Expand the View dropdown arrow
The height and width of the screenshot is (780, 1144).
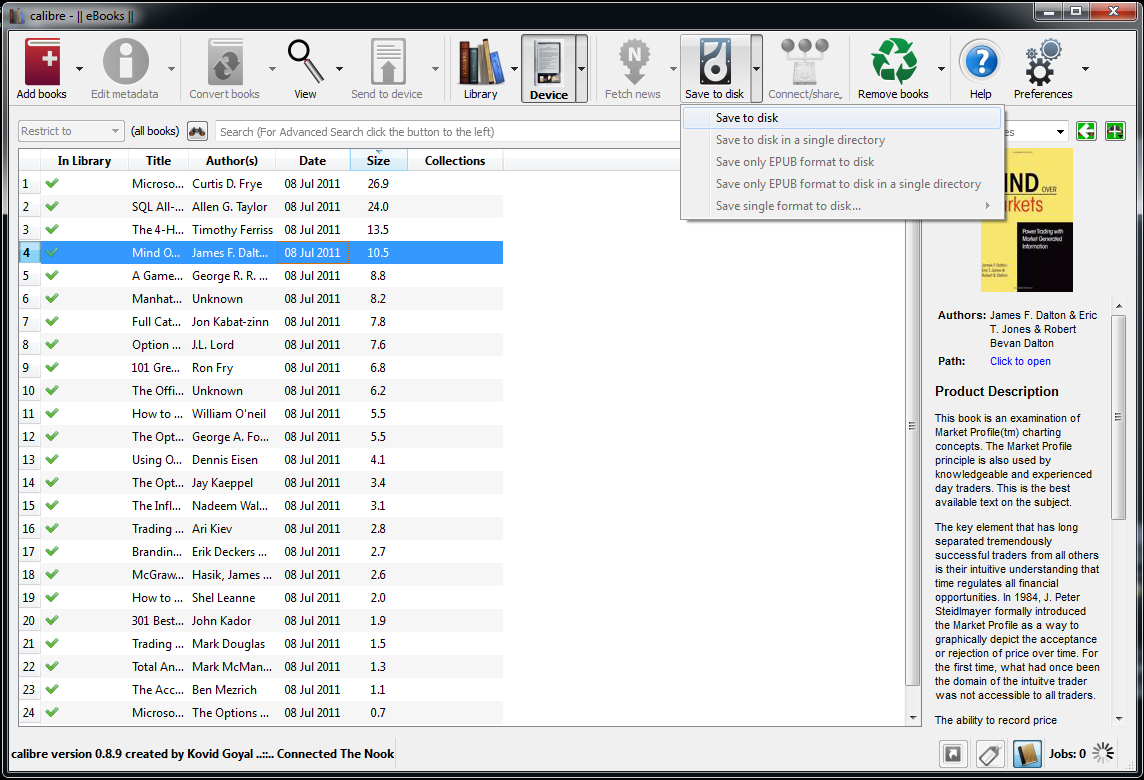pos(339,69)
